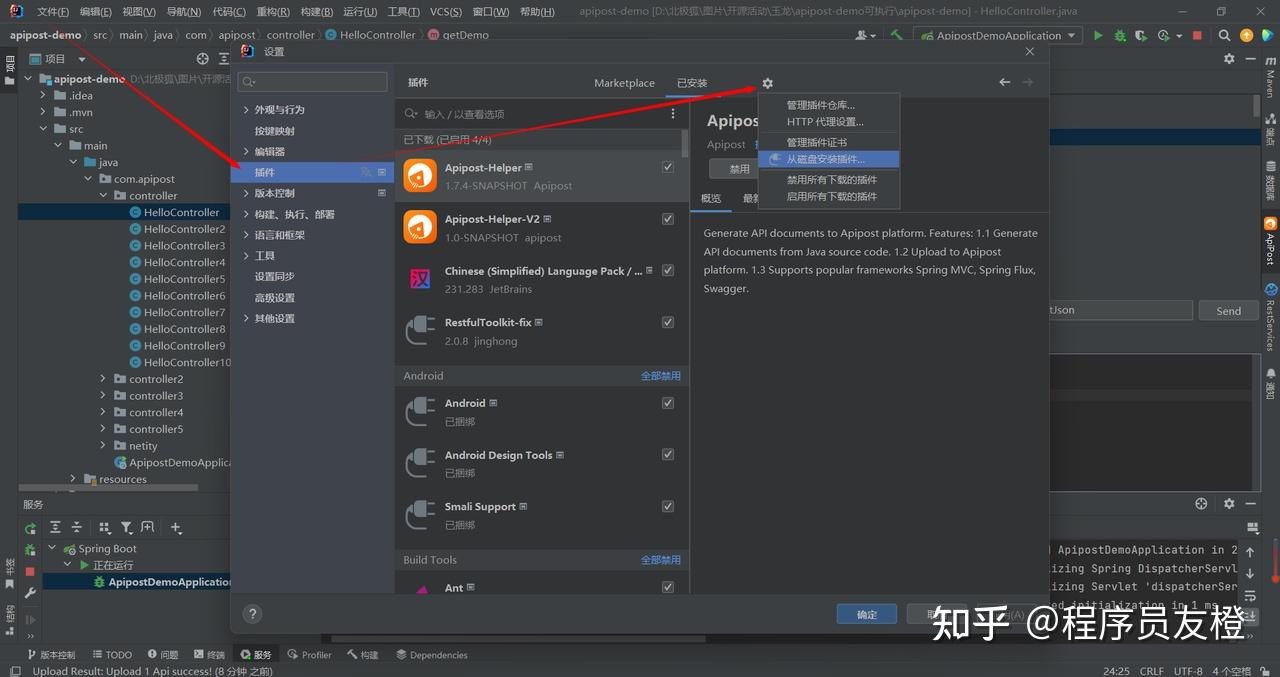Screen dimensions: 1280x677
Task: Click 全部禁用 link for Build Tools group
Action: coord(660,560)
